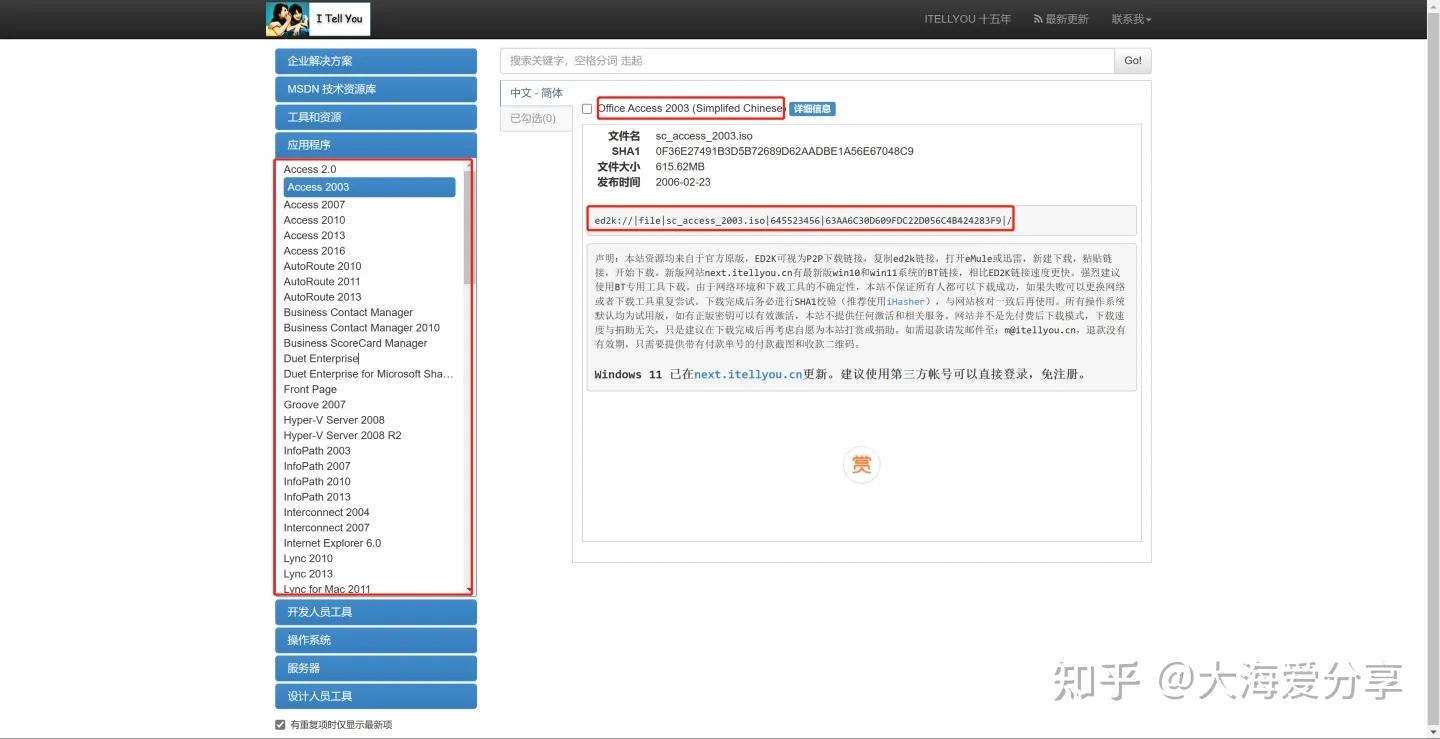The height and width of the screenshot is (739, 1440).
Task: Uncheck the 有重复项时仅显示最新项 option
Action: (x=280, y=724)
